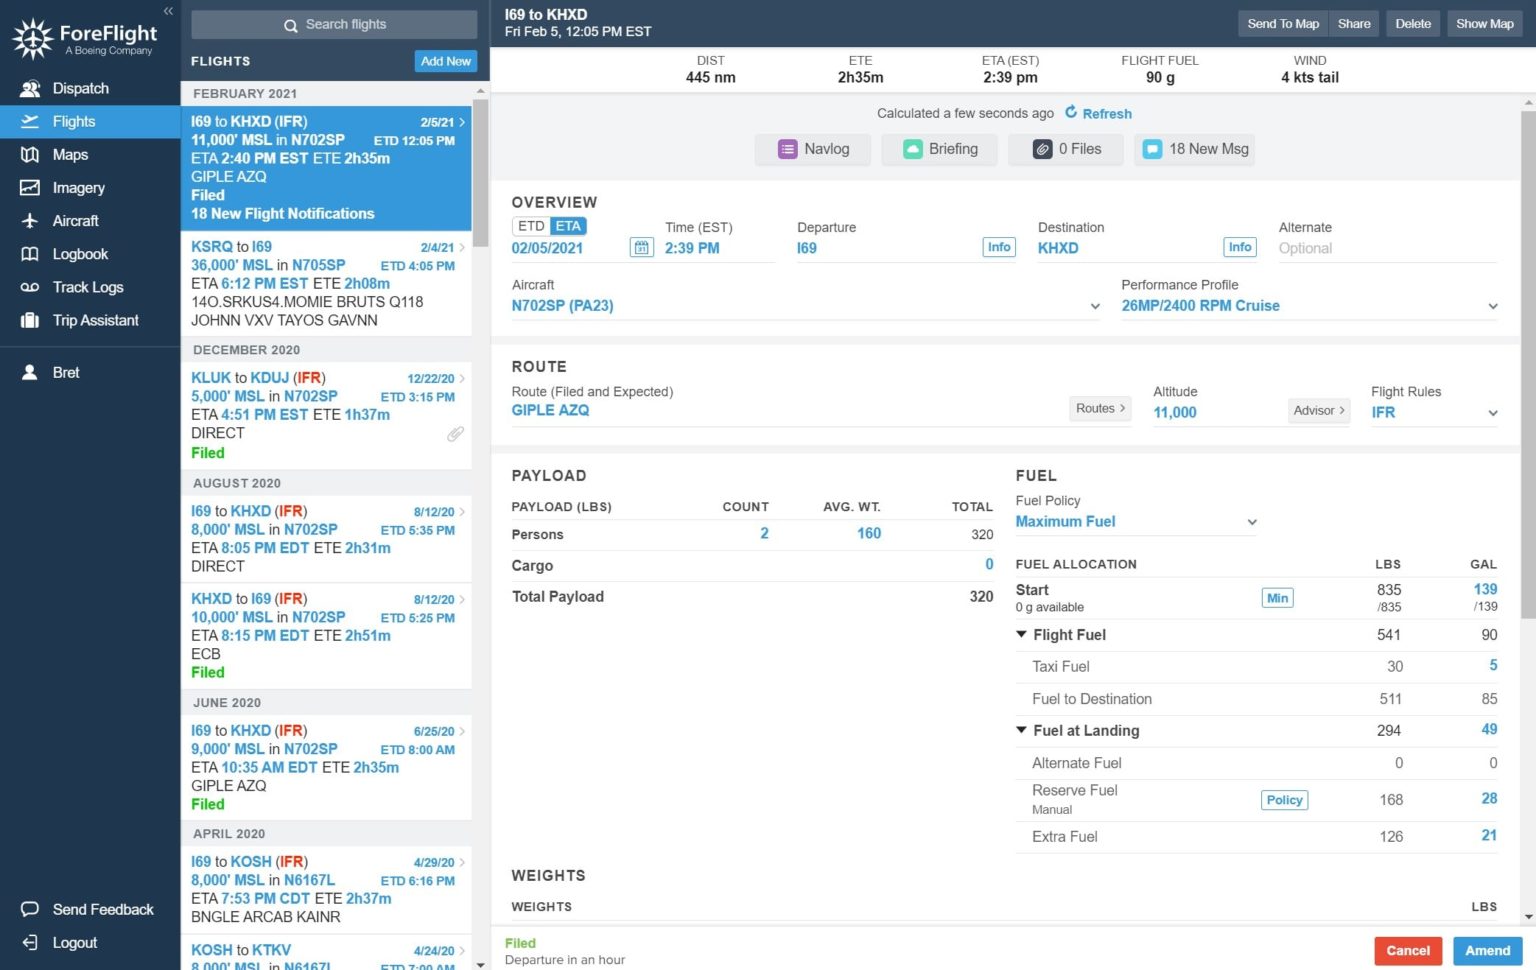Viewport: 1536px width, 970px height.
Task: Open the Navlog panel
Action: (x=812, y=148)
